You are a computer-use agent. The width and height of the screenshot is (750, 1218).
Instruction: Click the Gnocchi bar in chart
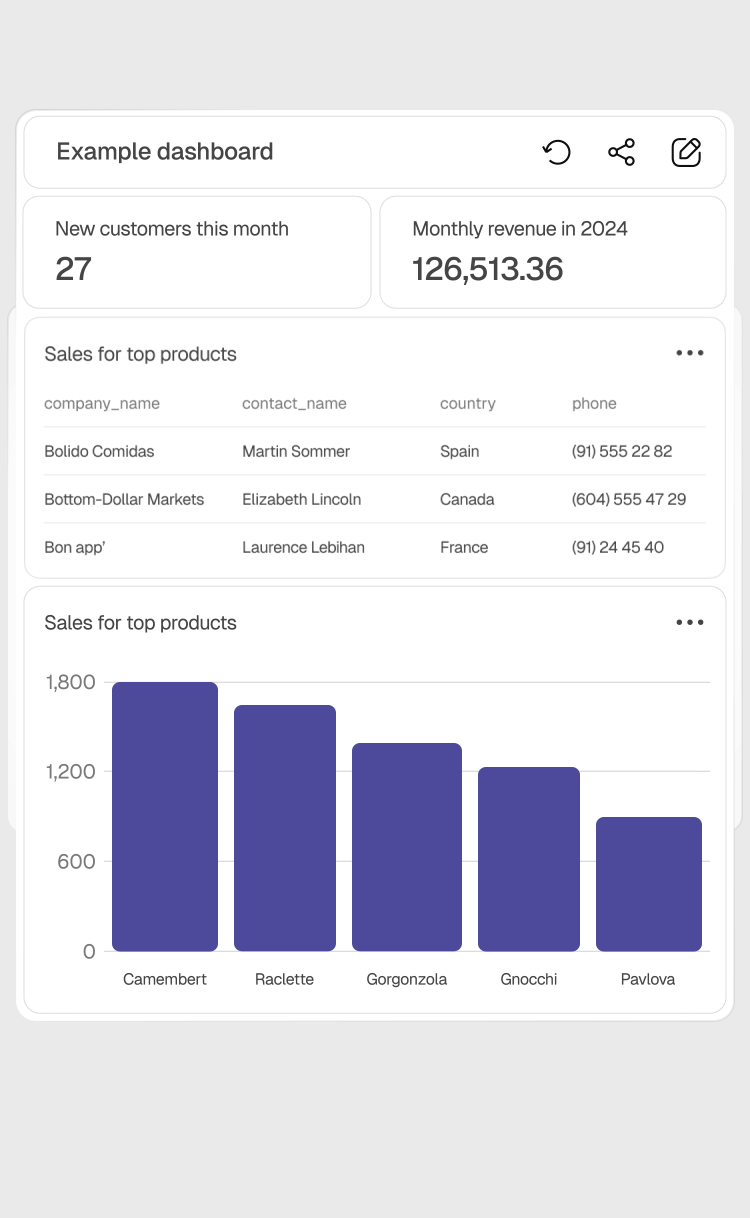pos(529,858)
